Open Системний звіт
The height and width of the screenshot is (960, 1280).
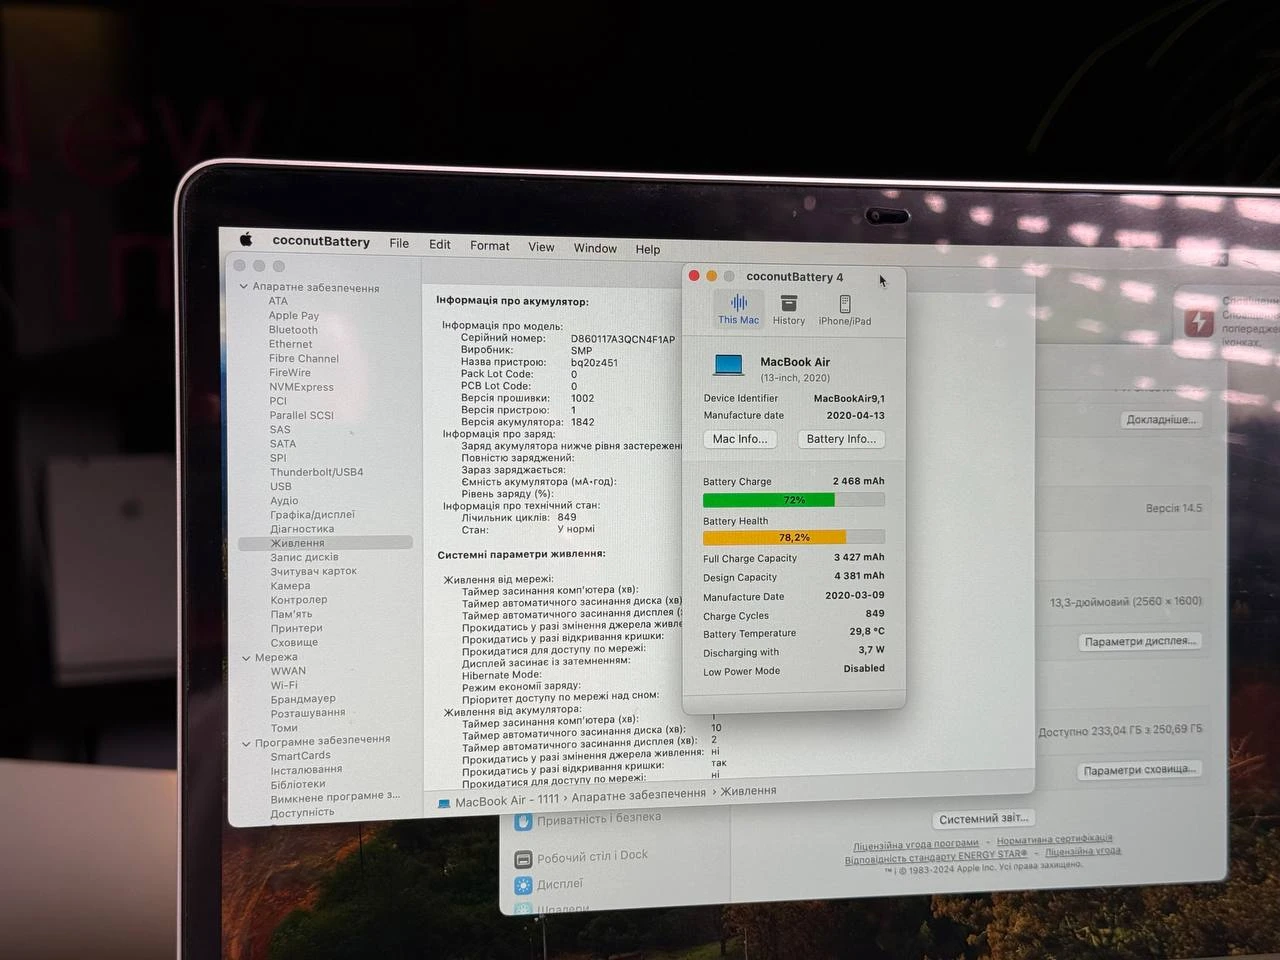tap(982, 818)
